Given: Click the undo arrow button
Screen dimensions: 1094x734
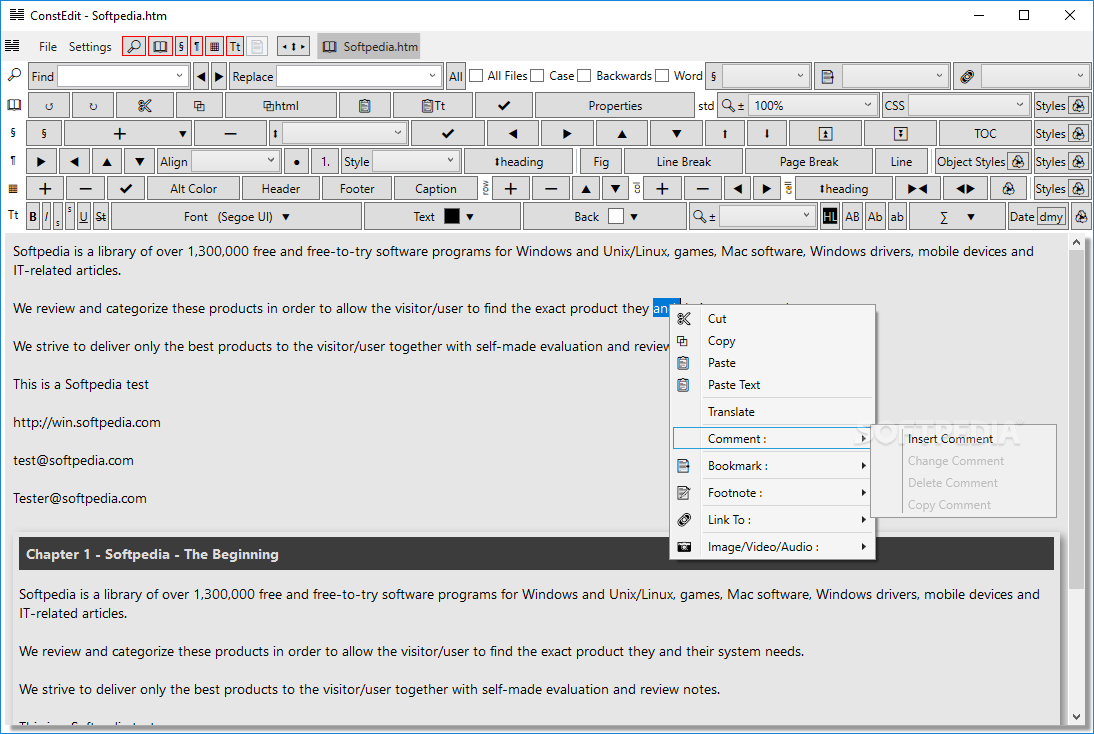Looking at the screenshot, I should [x=49, y=105].
